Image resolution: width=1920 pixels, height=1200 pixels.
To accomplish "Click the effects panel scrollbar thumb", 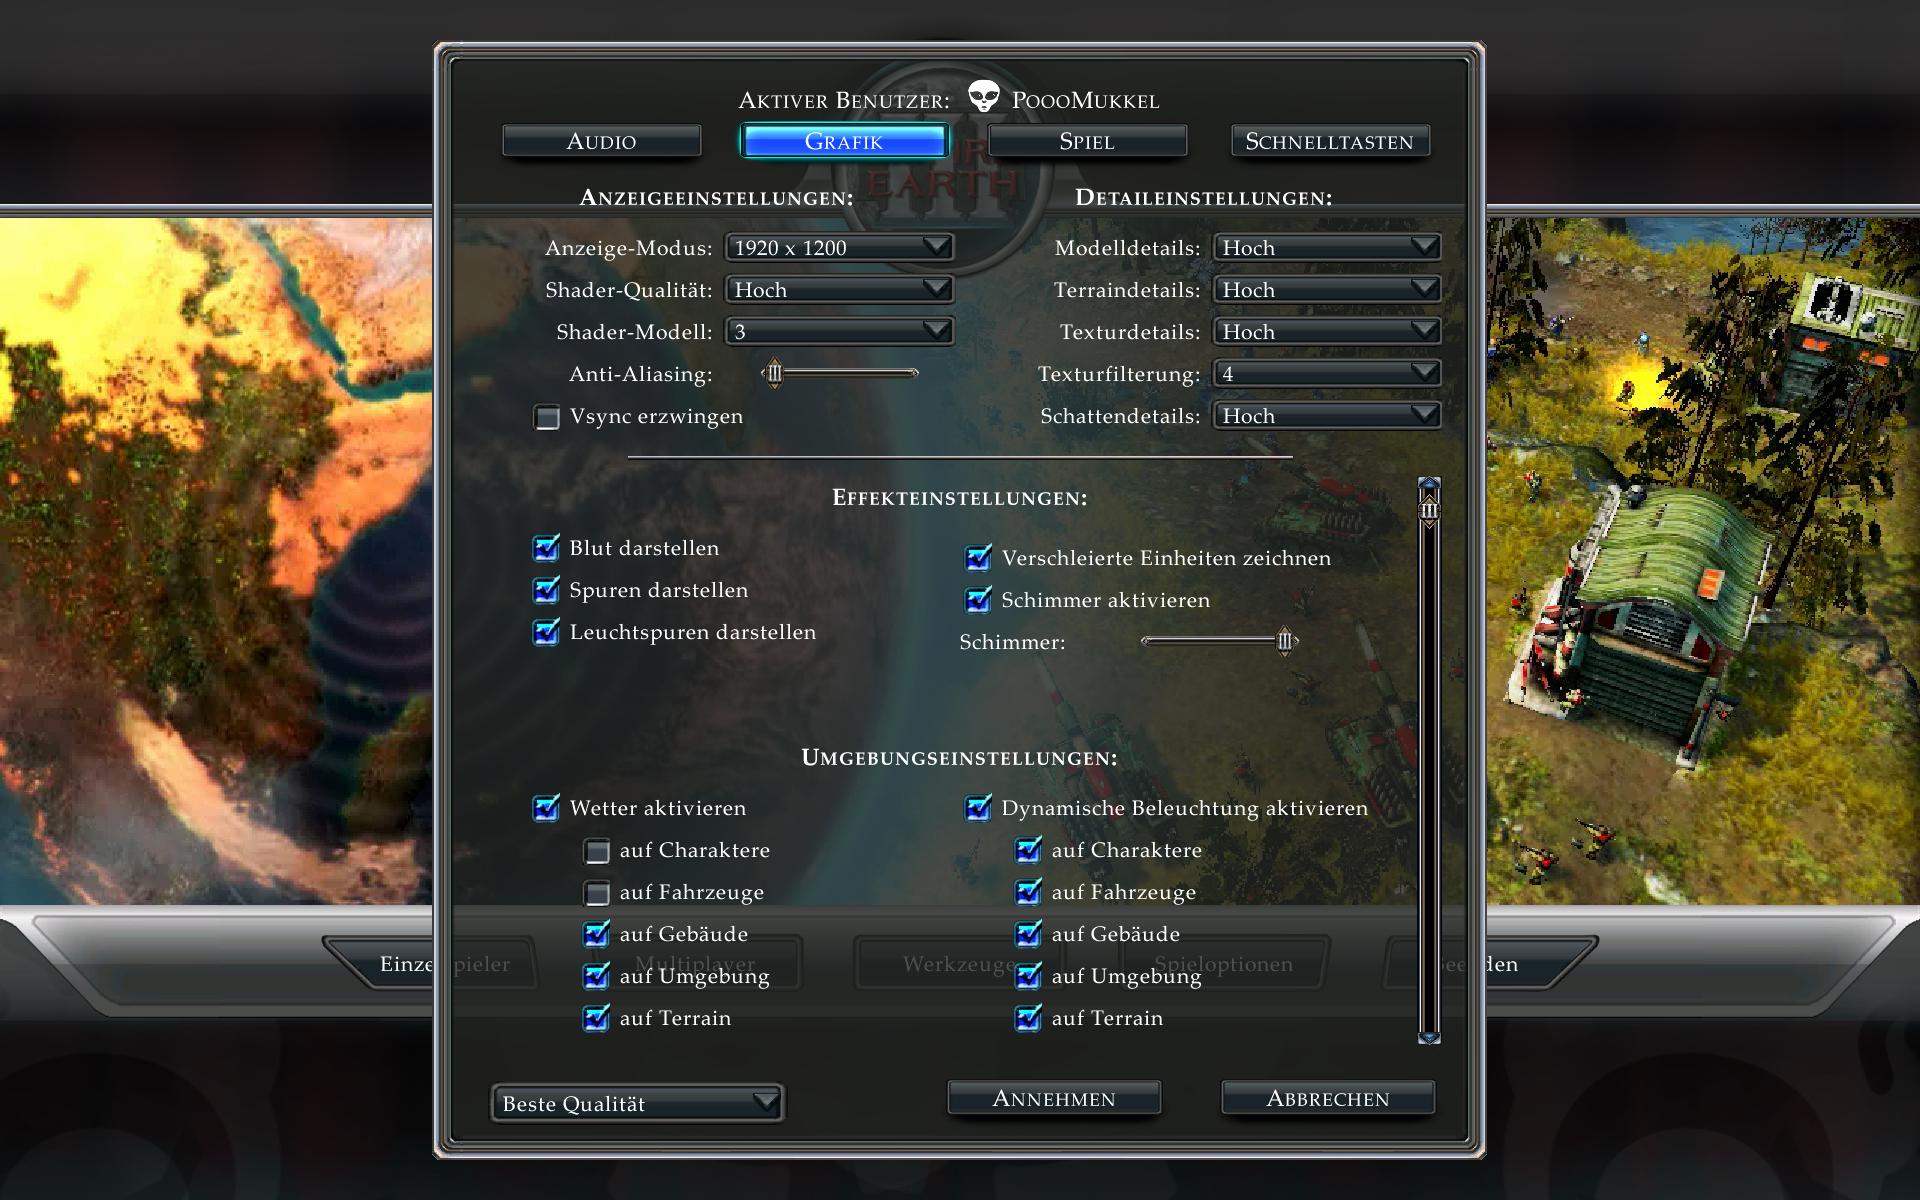I will tap(1429, 510).
